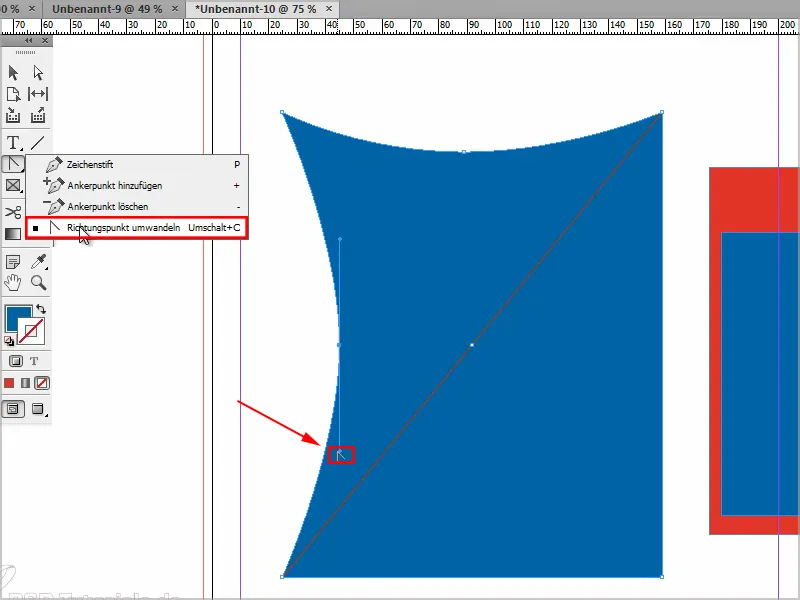This screenshot has width=800, height=600.
Task: Select the Page tool
Action: click(13, 94)
